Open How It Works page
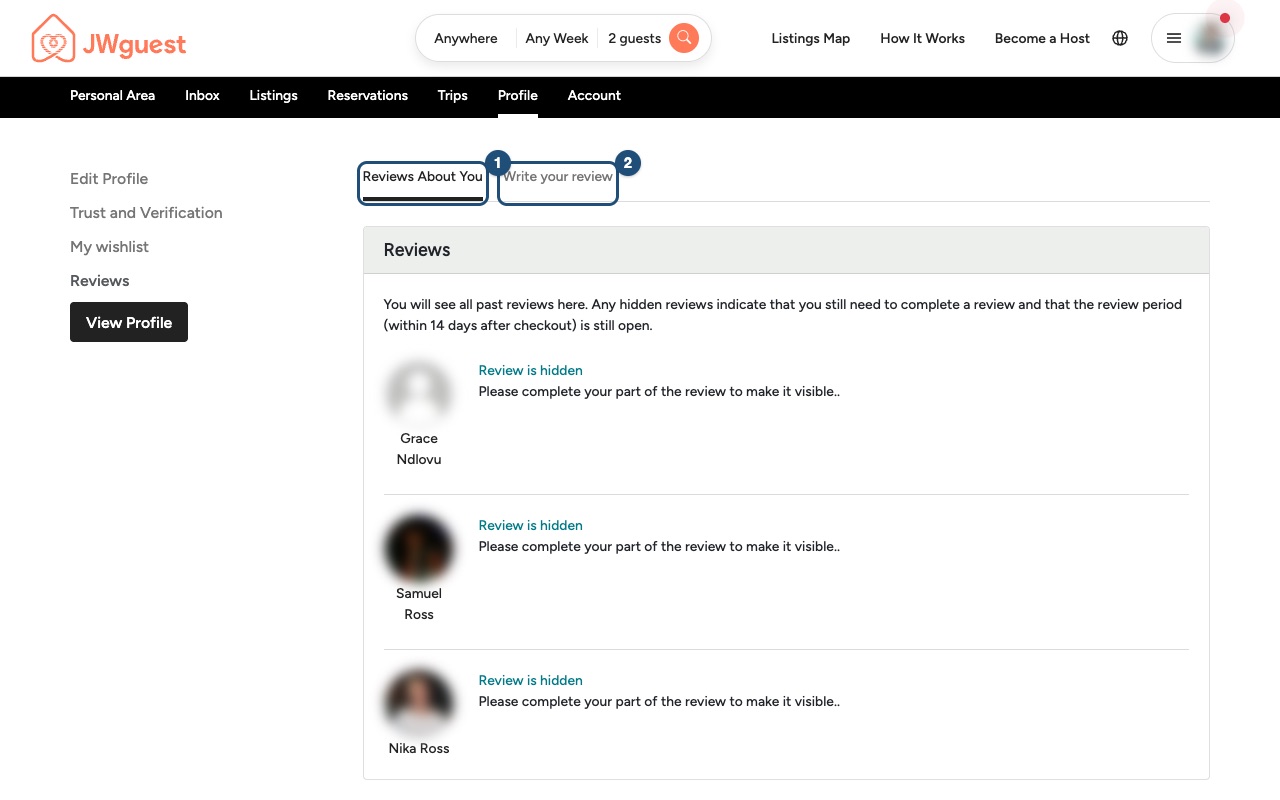 [x=922, y=38]
